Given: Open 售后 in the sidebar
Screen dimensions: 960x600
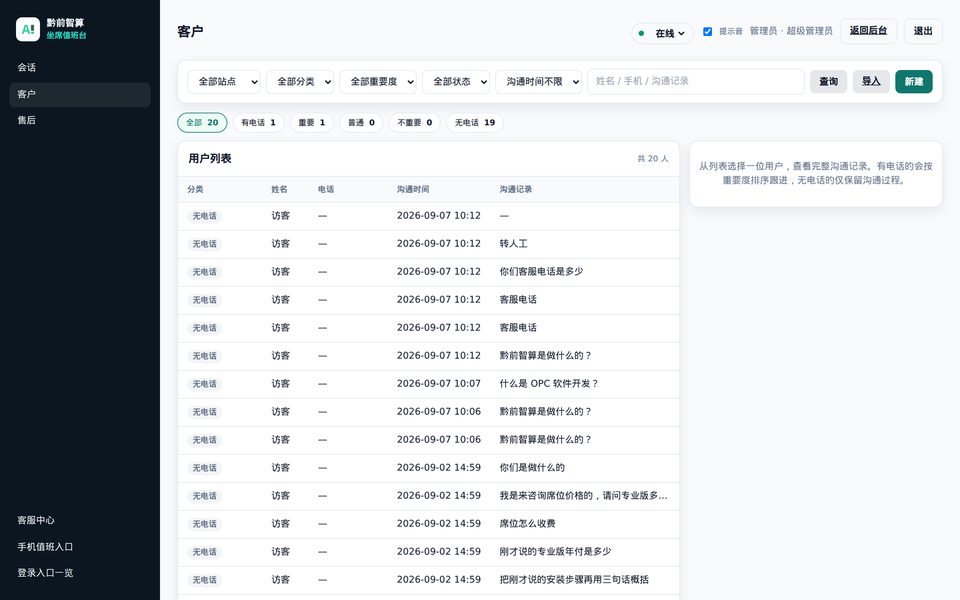Looking at the screenshot, I should [80, 121].
